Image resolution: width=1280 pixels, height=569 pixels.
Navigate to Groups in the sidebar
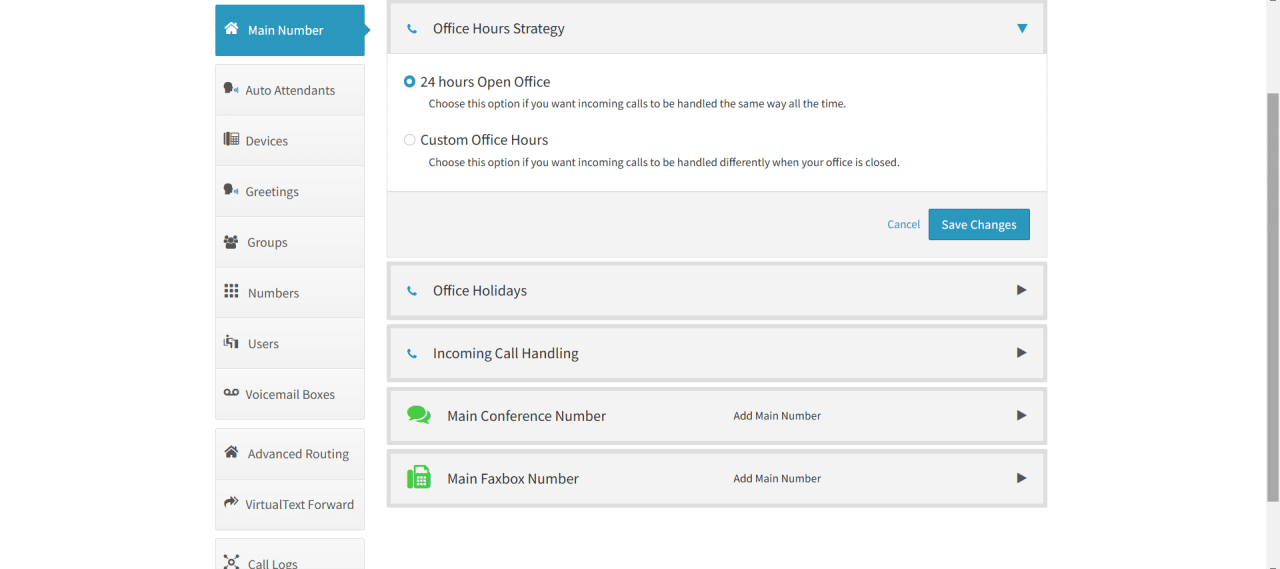coord(290,242)
